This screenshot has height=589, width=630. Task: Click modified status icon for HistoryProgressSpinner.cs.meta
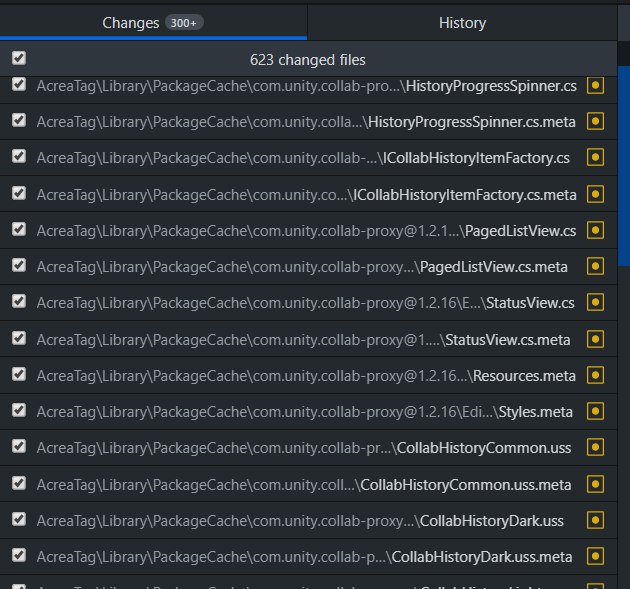pyautogui.click(x=595, y=121)
